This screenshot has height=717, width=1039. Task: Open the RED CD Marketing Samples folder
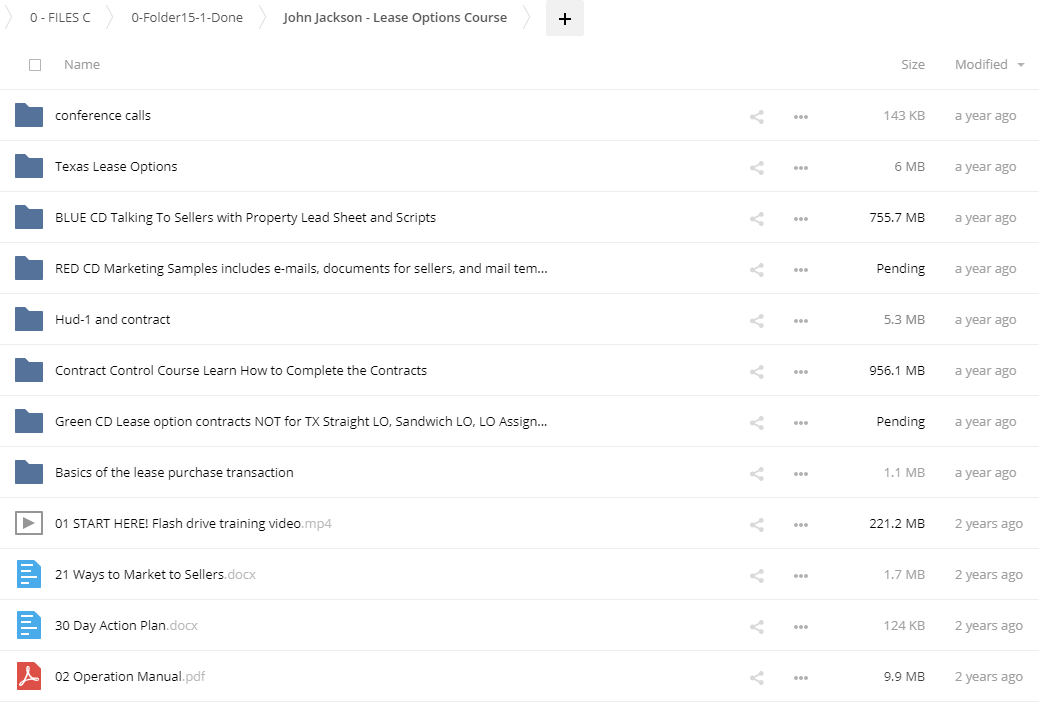(301, 269)
